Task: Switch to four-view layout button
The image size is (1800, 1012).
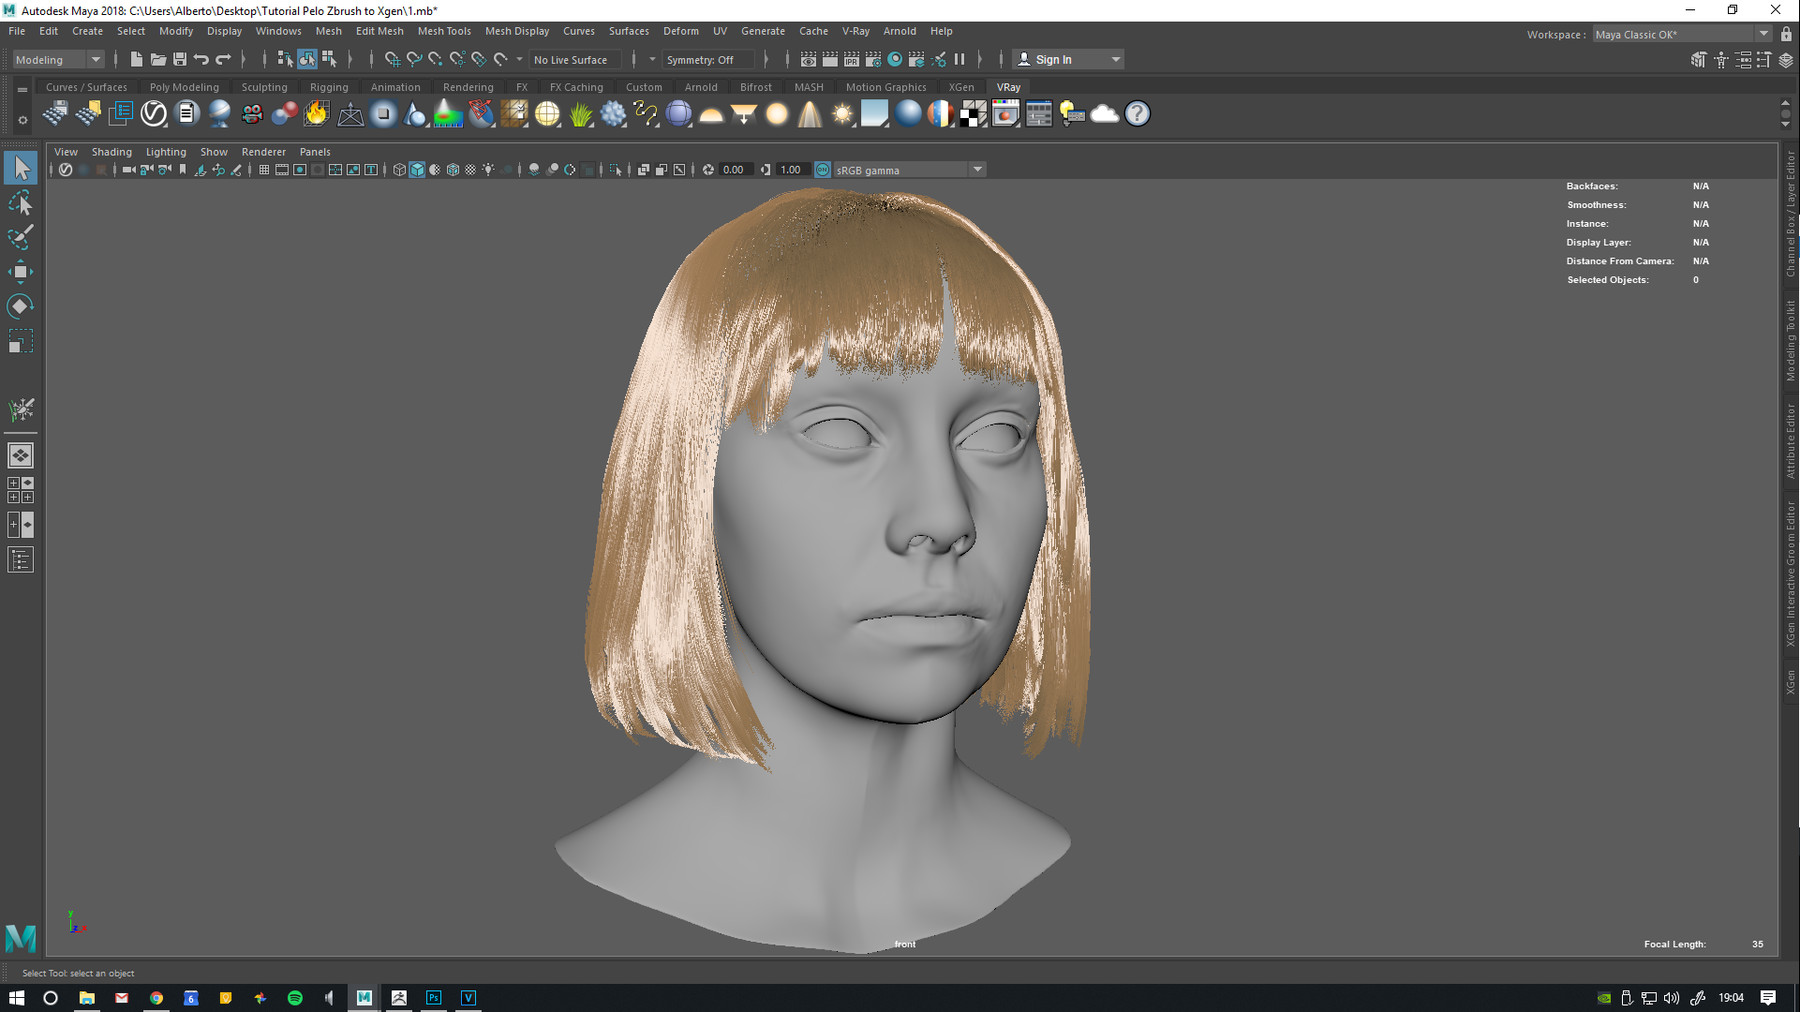Action: point(21,490)
